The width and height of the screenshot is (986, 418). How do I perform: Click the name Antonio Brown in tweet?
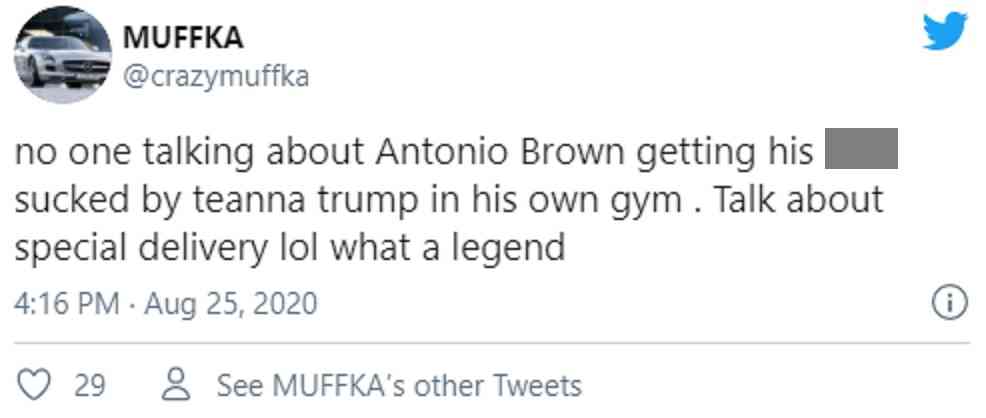[x=499, y=153]
